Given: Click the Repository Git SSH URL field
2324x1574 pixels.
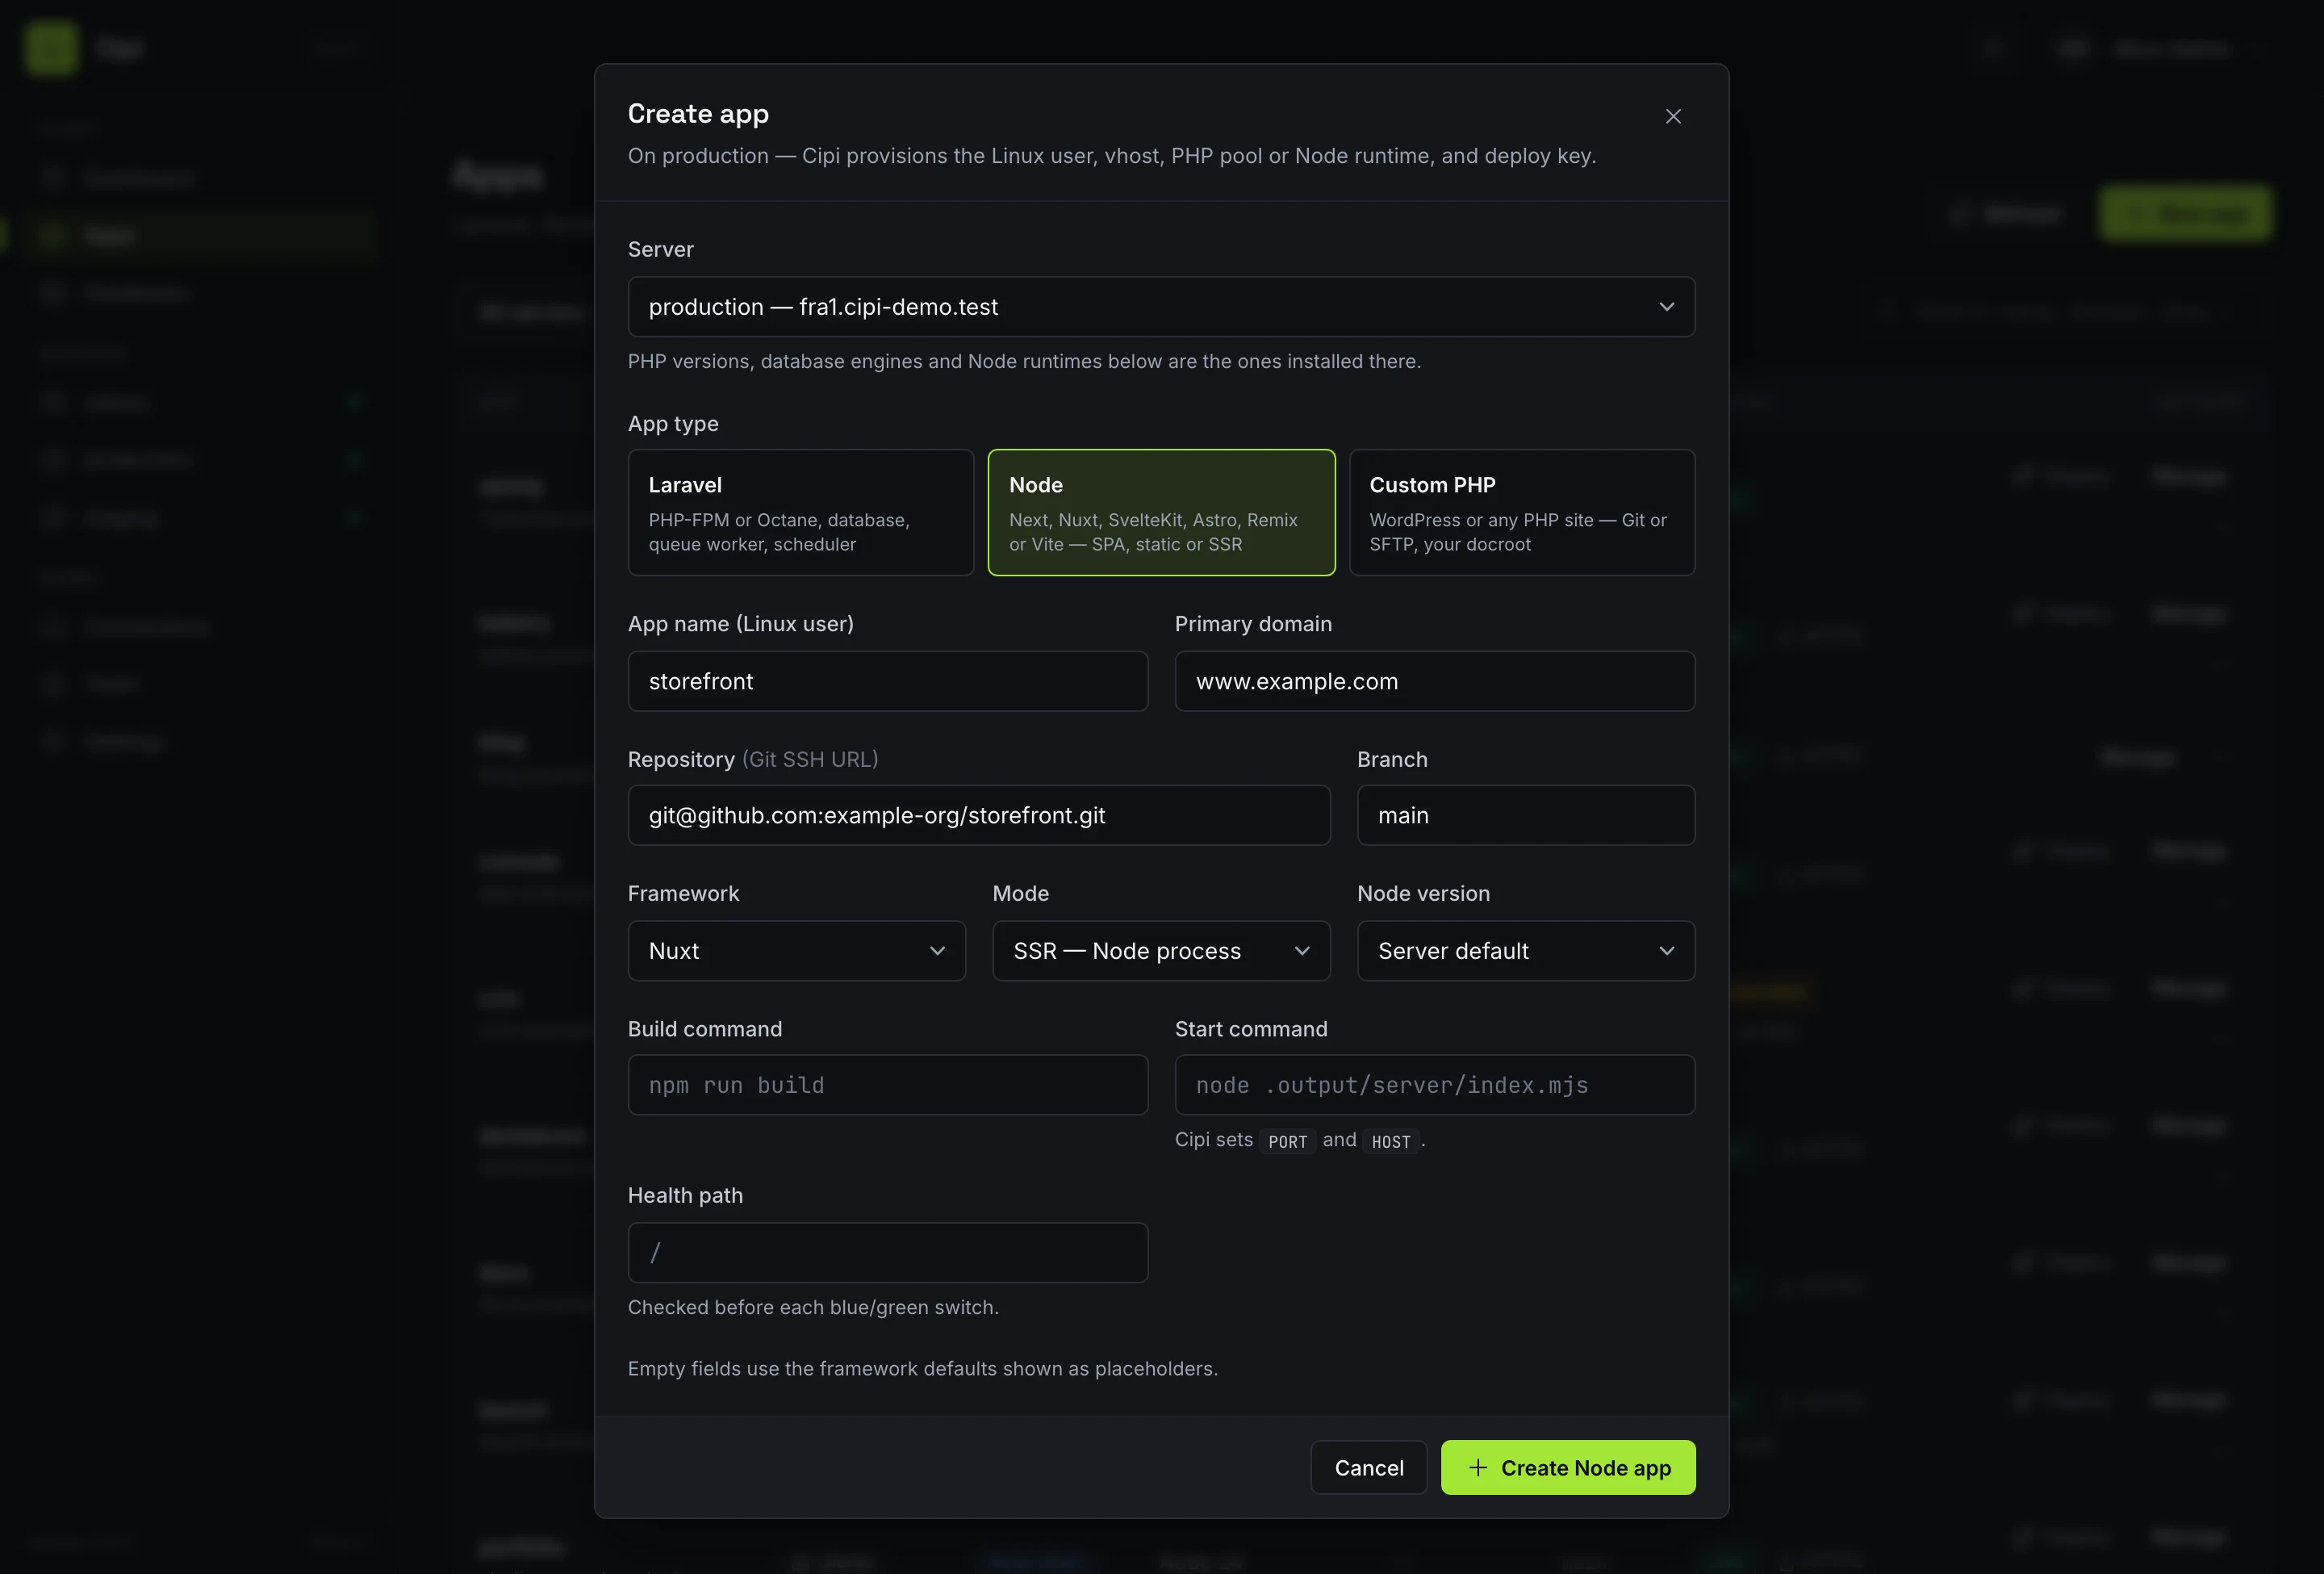Looking at the screenshot, I should click(979, 815).
